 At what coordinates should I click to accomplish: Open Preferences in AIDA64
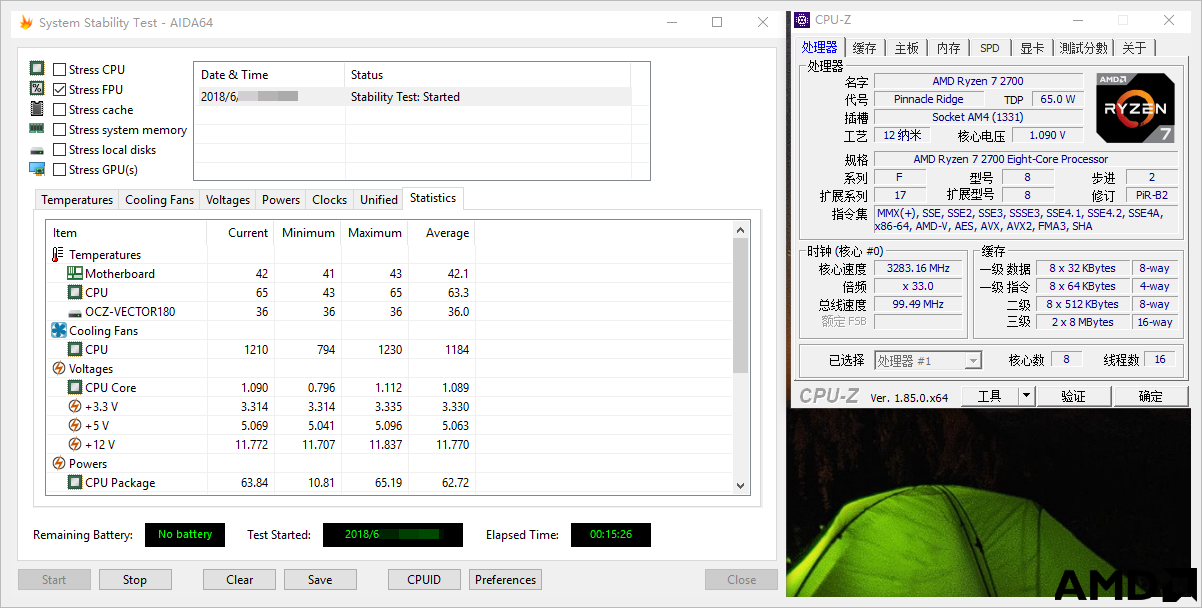click(x=506, y=580)
